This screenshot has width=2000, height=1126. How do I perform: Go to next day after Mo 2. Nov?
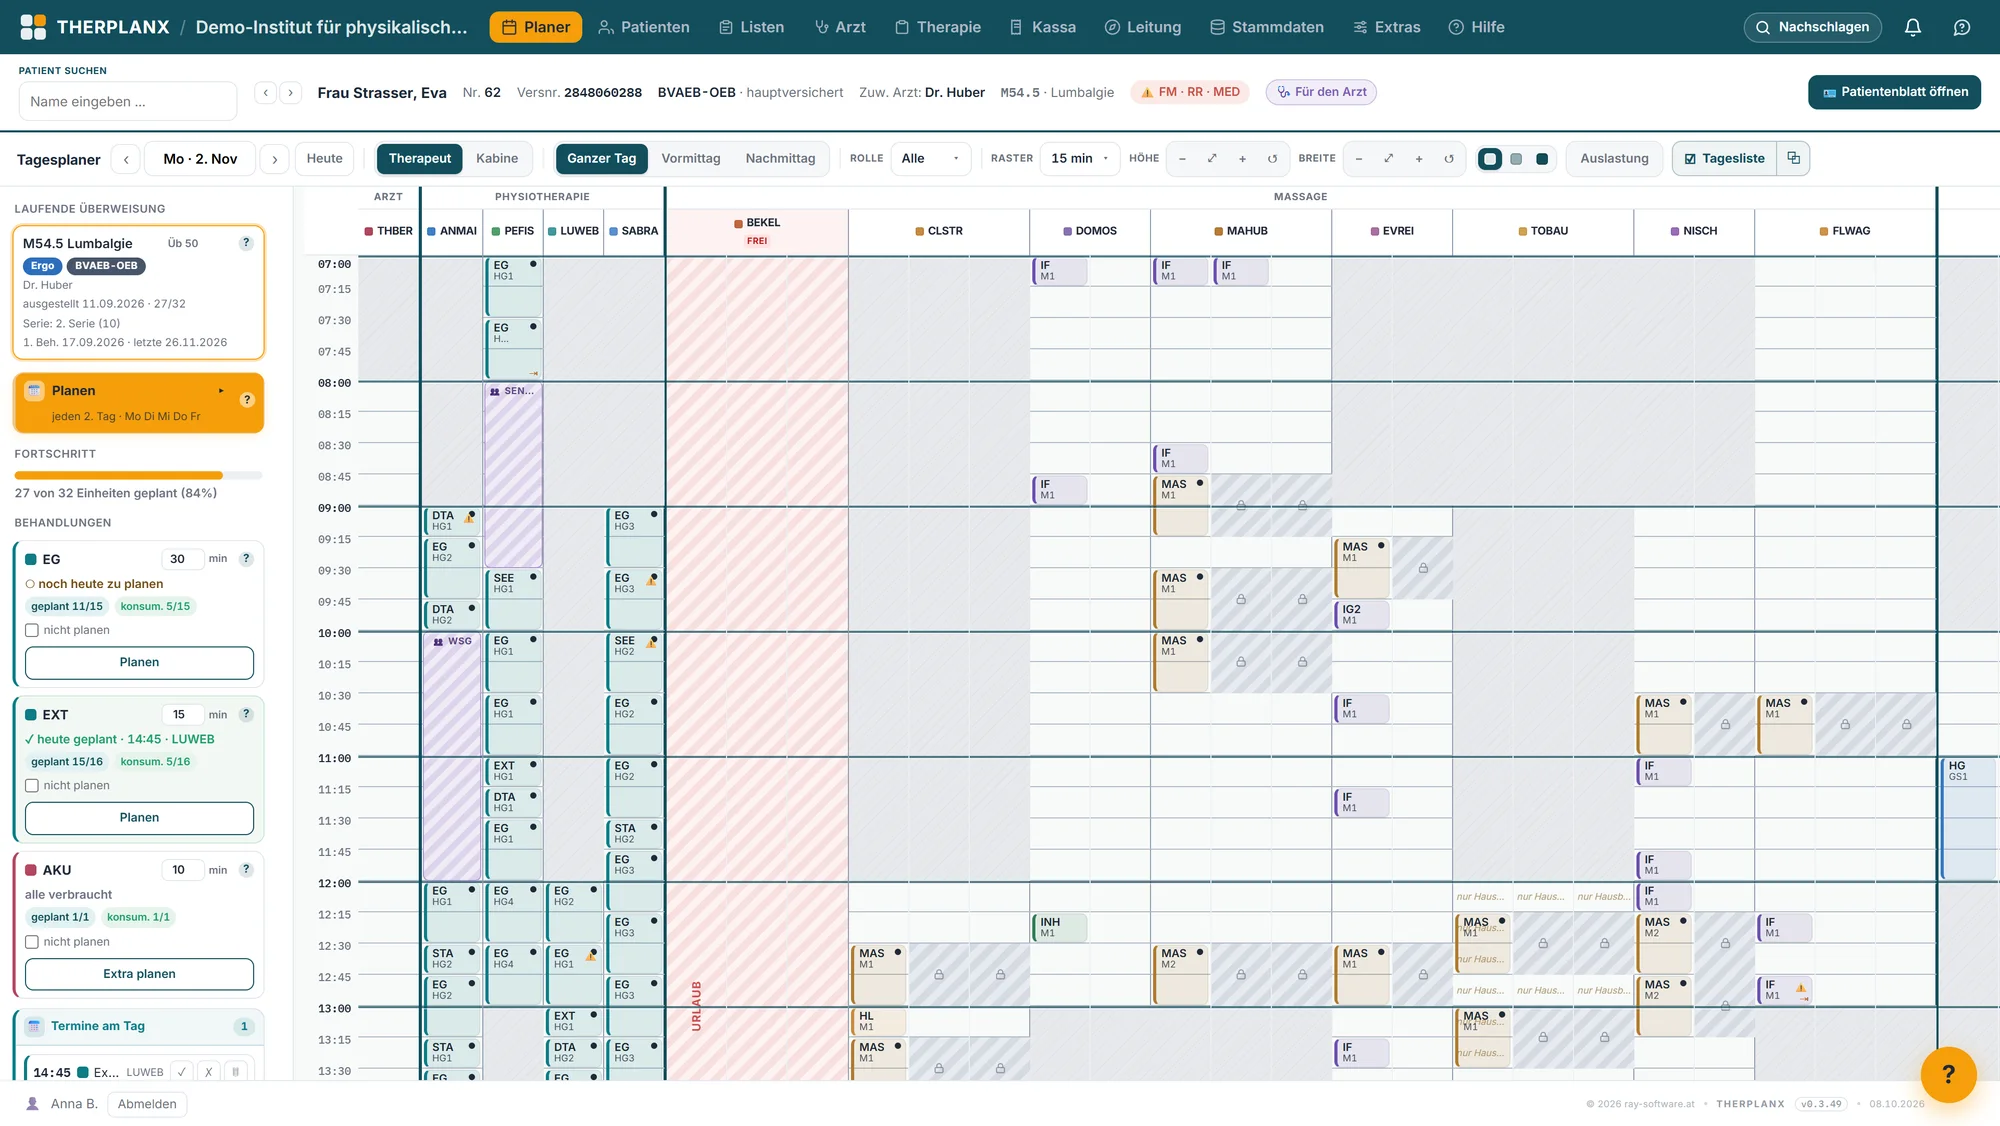point(274,159)
